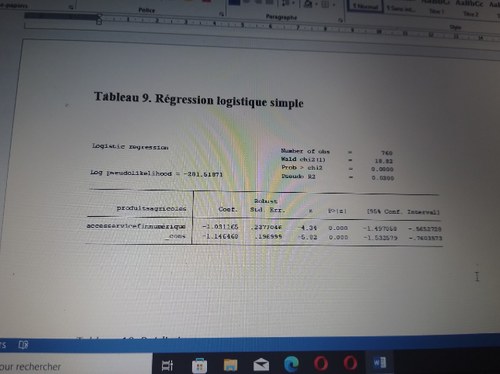Click the proofing book icon in status bar
Image resolution: width=500 pixels, height=374 pixels.
click(23, 345)
